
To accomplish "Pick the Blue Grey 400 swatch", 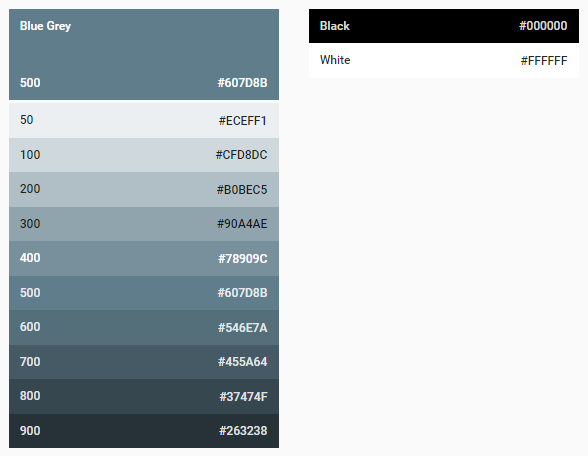I will (144, 258).
